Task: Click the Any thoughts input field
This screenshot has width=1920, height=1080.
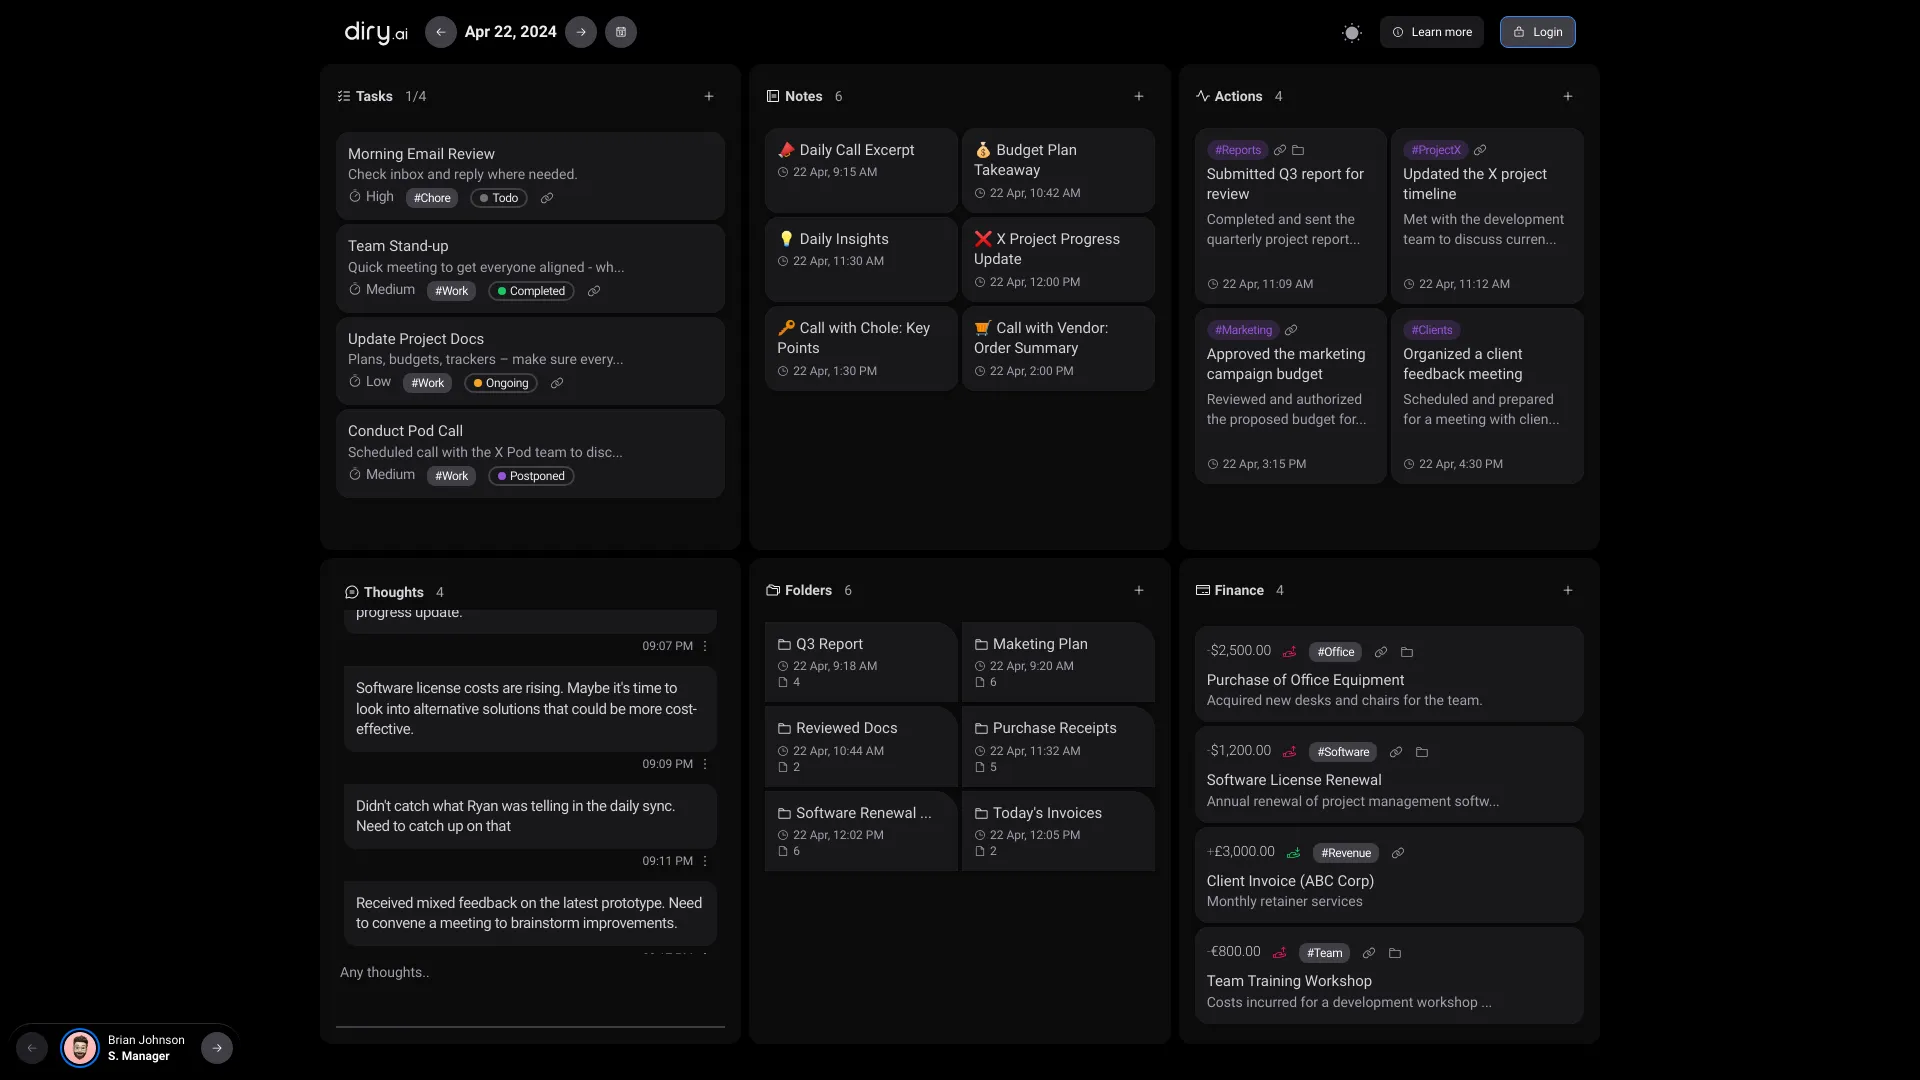Action: pos(530,972)
